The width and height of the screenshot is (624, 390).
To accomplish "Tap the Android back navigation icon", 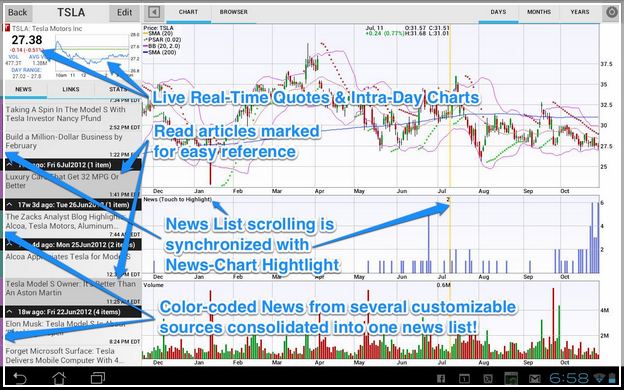I will pyautogui.click(x=20, y=378).
